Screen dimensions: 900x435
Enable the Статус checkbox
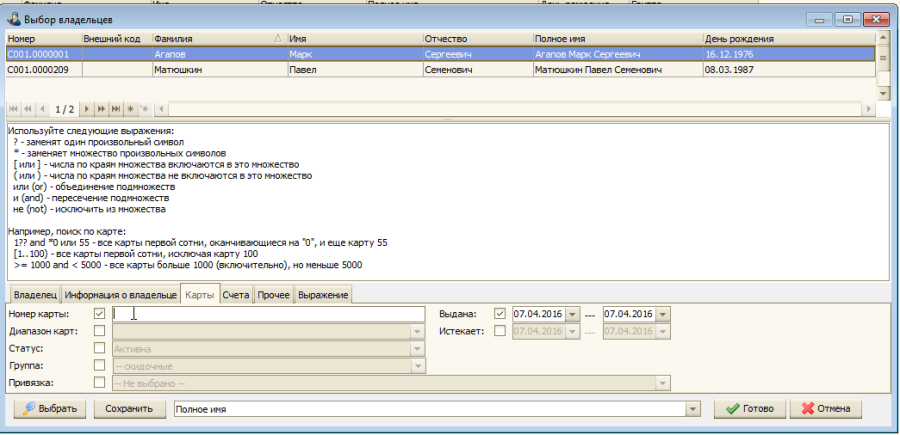[99, 348]
